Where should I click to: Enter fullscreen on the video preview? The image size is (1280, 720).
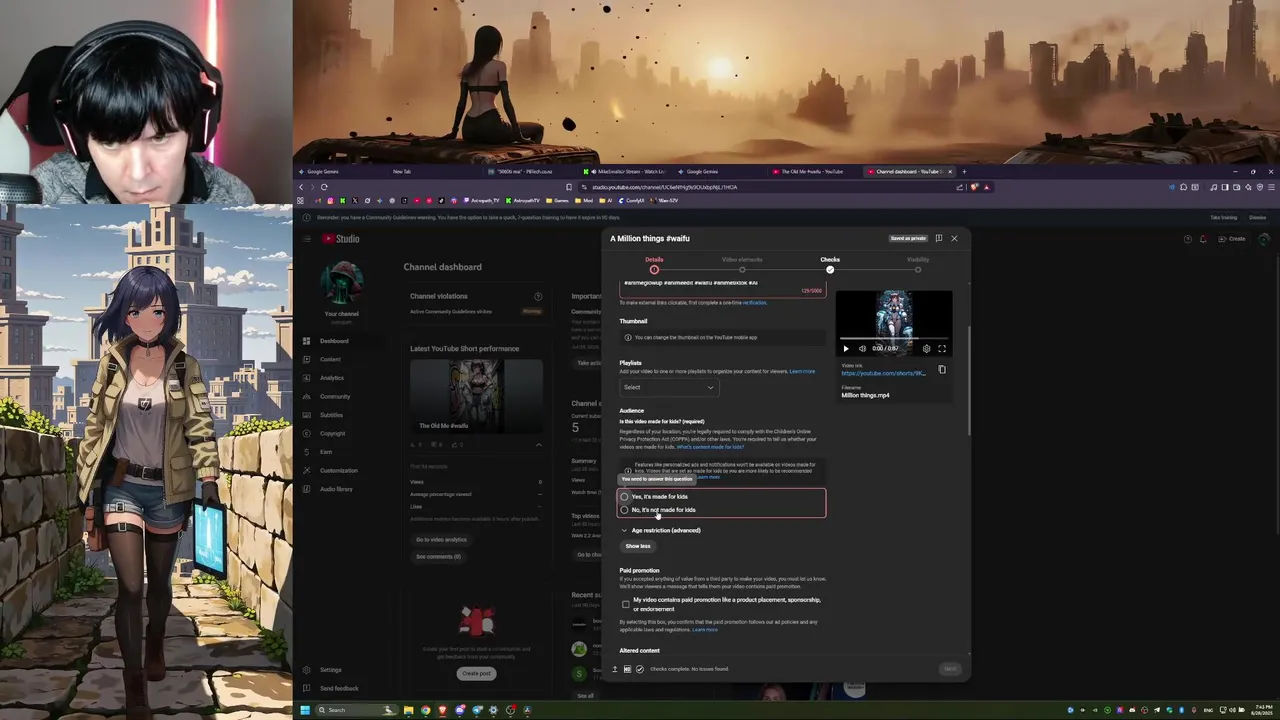(x=941, y=349)
